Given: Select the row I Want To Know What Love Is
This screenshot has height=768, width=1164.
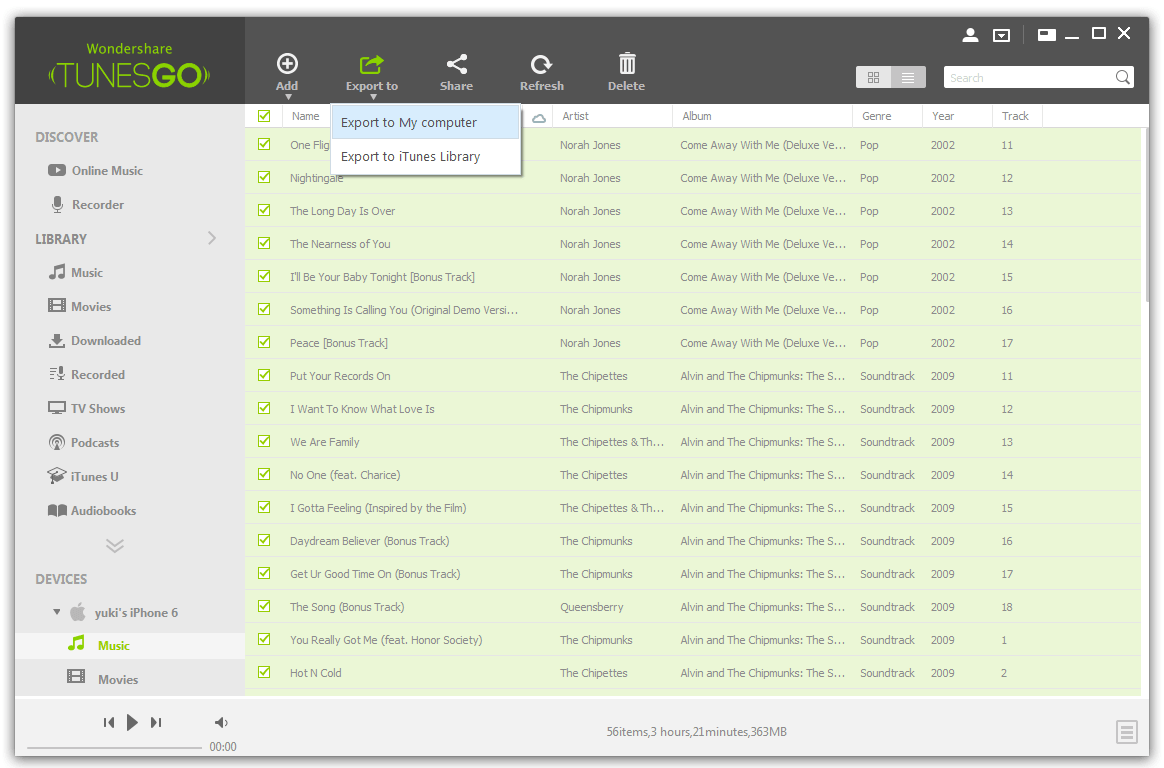Looking at the screenshot, I should click(693, 409).
